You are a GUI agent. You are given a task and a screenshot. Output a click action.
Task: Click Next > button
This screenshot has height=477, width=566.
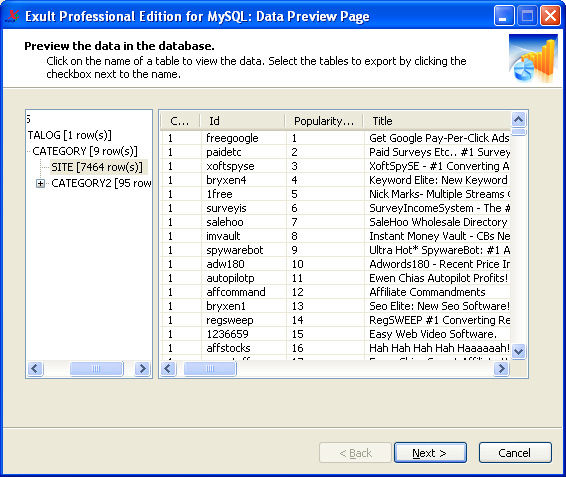pyautogui.click(x=430, y=453)
